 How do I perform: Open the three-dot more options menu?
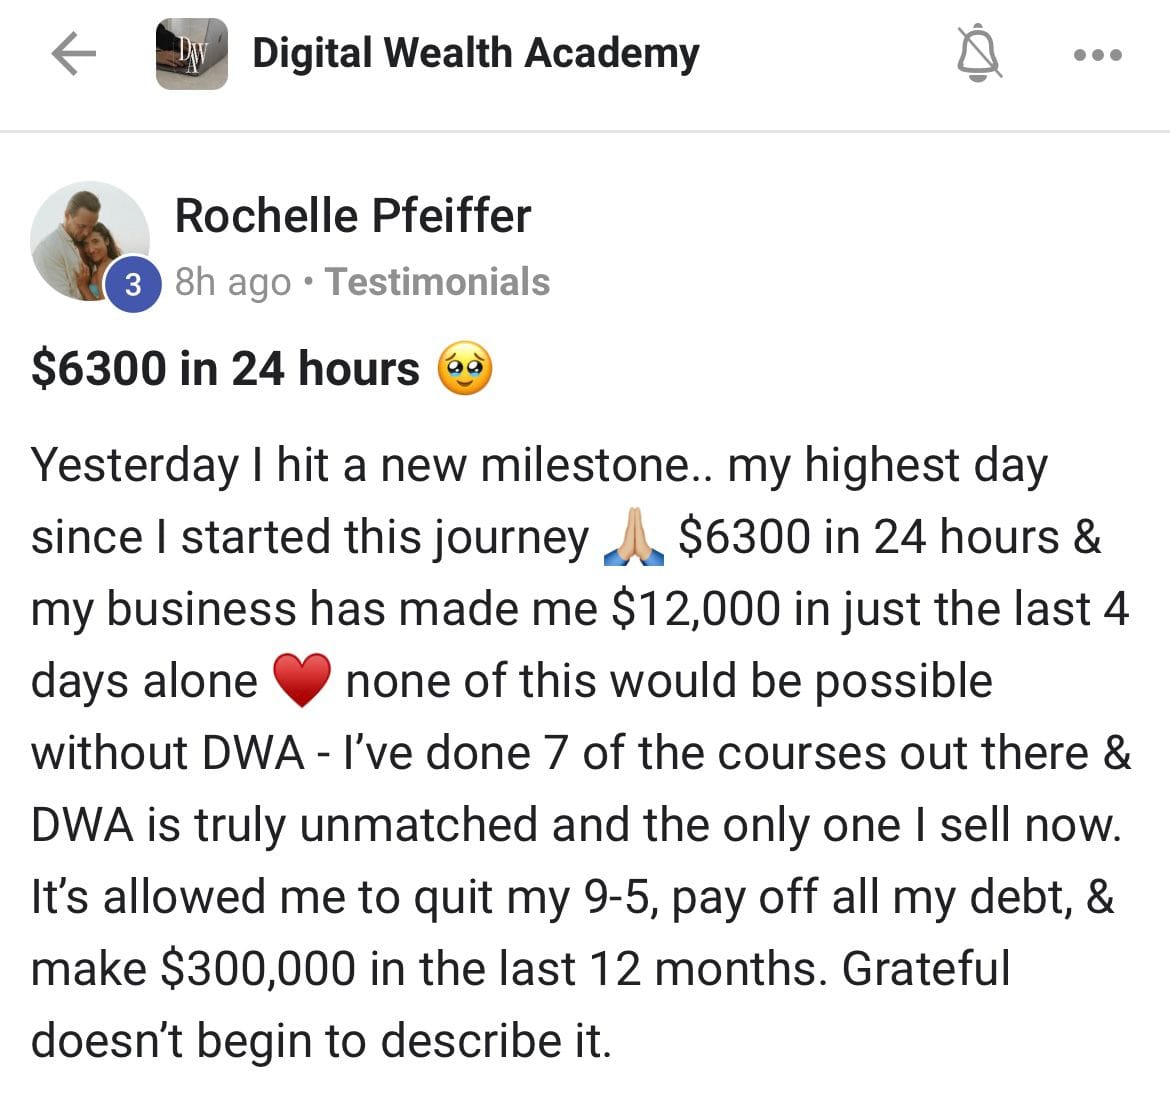(x=1097, y=54)
